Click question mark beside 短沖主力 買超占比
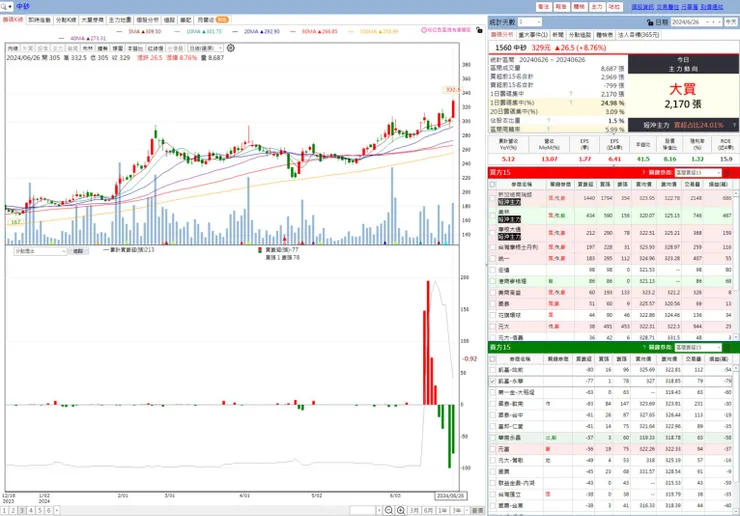 coord(734,126)
